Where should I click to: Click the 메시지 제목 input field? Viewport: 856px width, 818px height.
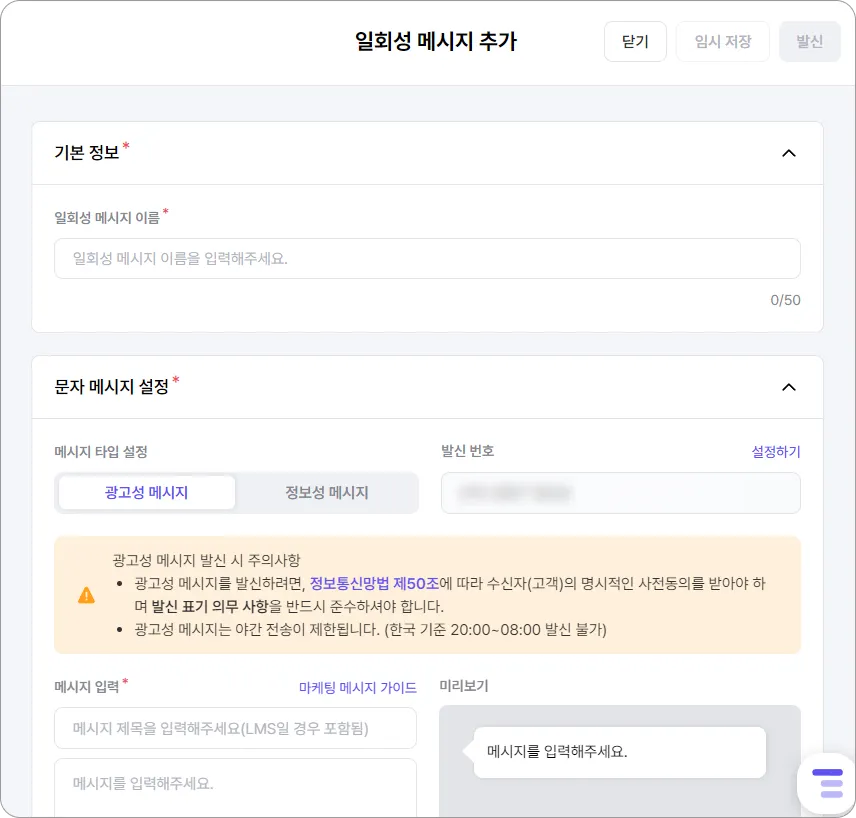235,728
